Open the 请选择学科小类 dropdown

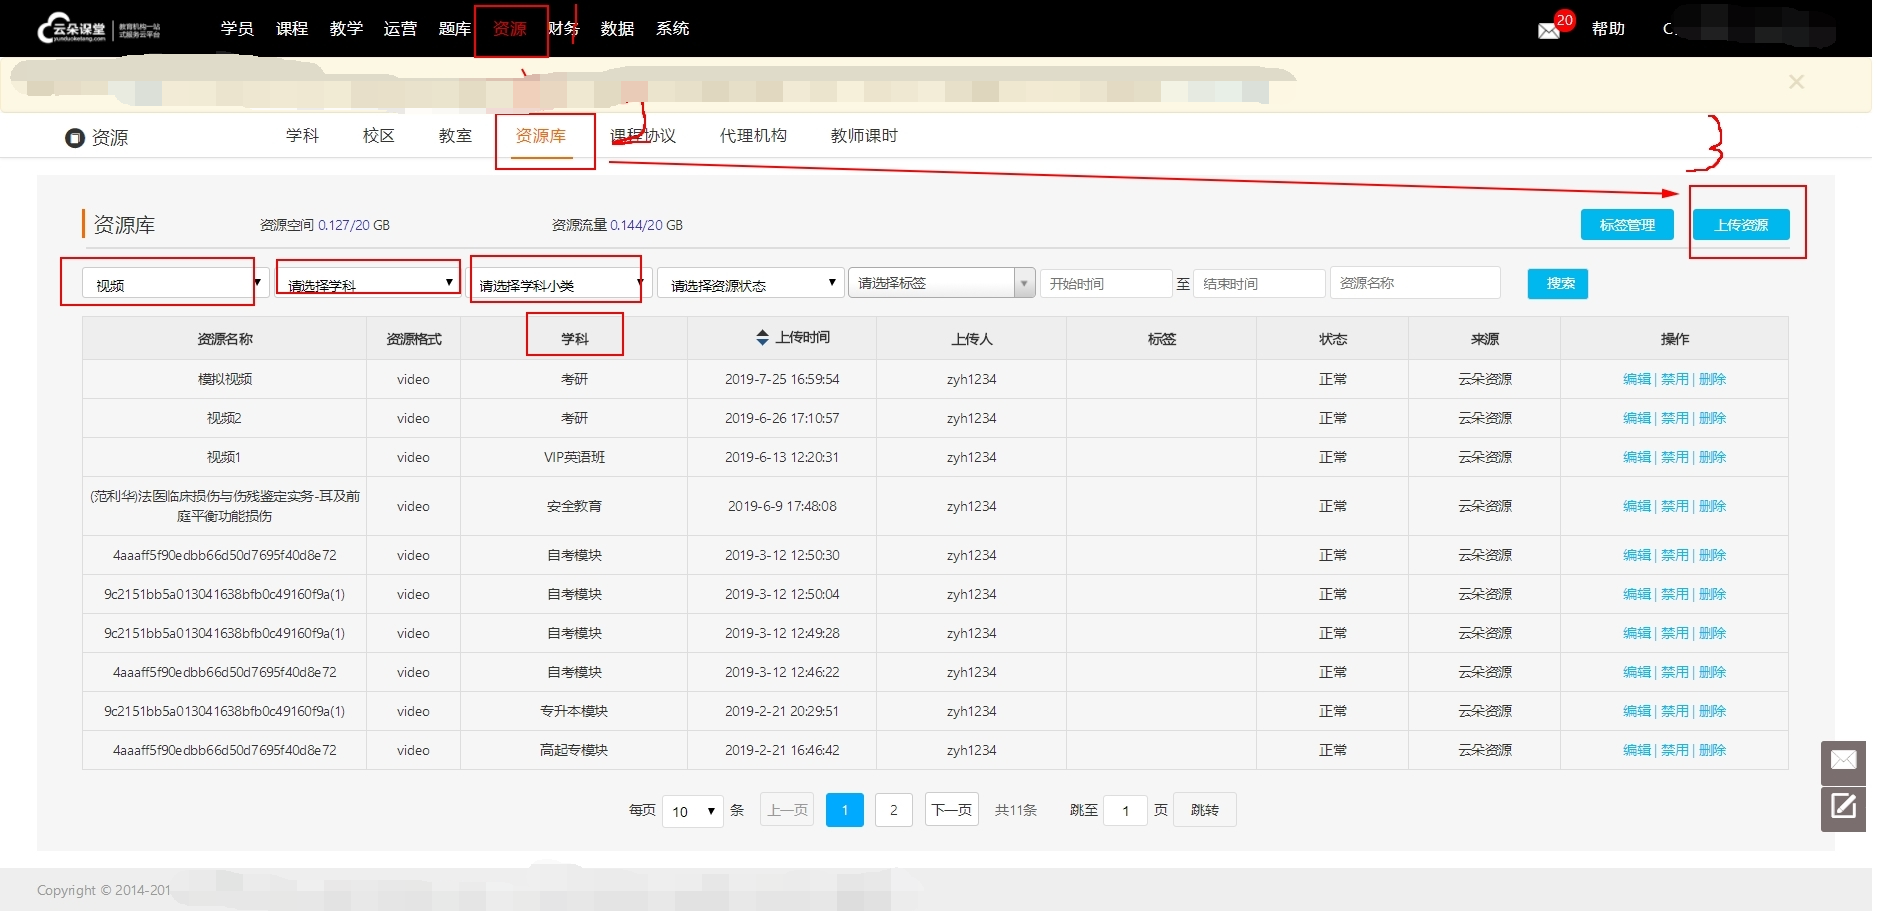click(560, 285)
